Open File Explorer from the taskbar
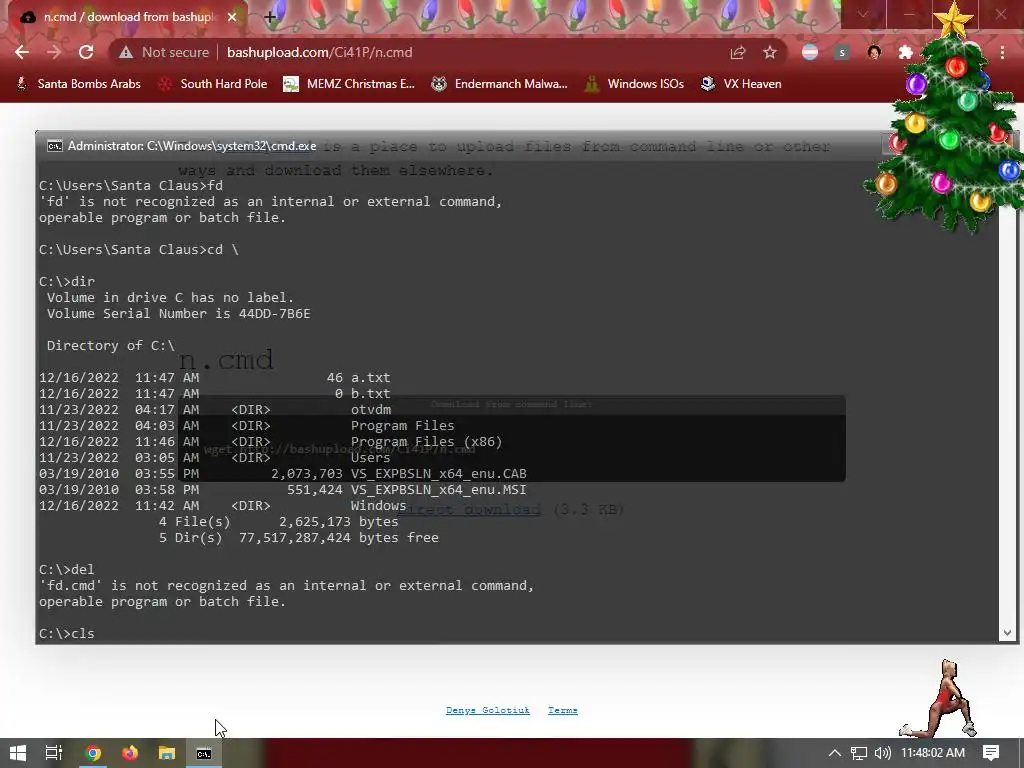 (x=167, y=753)
